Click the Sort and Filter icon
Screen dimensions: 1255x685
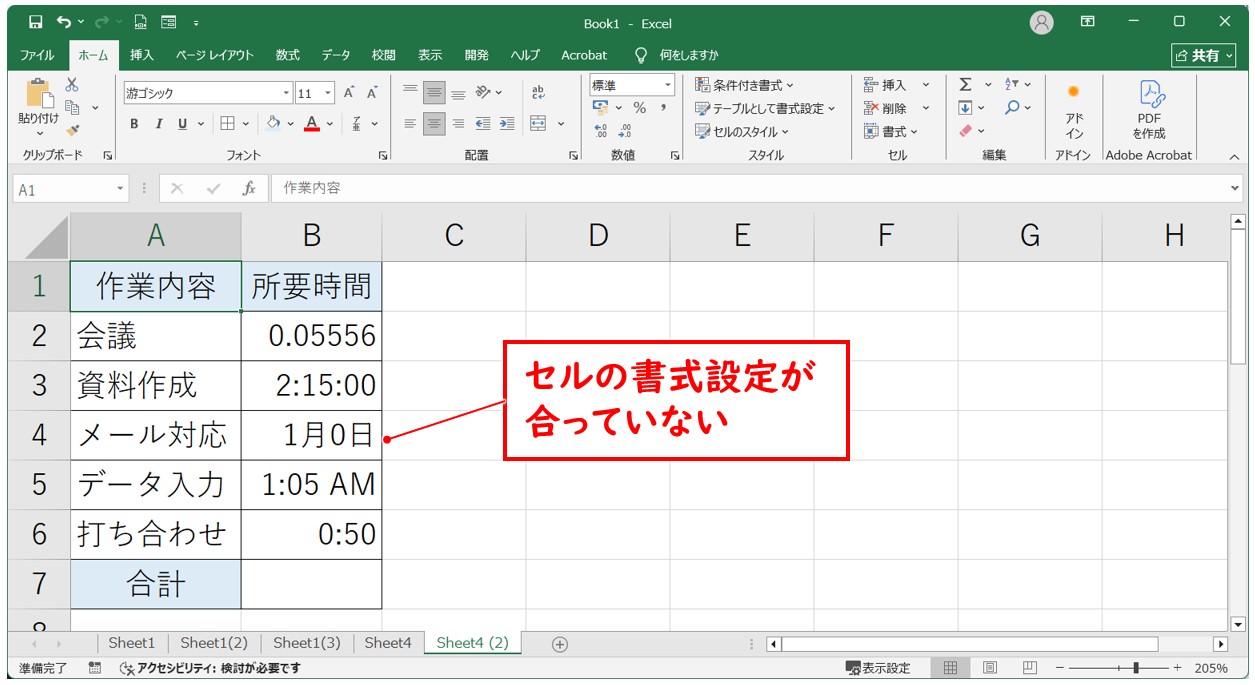pyautogui.click(x=1012, y=85)
